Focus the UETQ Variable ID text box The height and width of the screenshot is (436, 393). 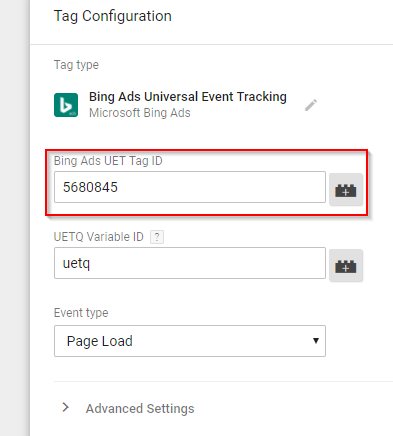point(190,263)
